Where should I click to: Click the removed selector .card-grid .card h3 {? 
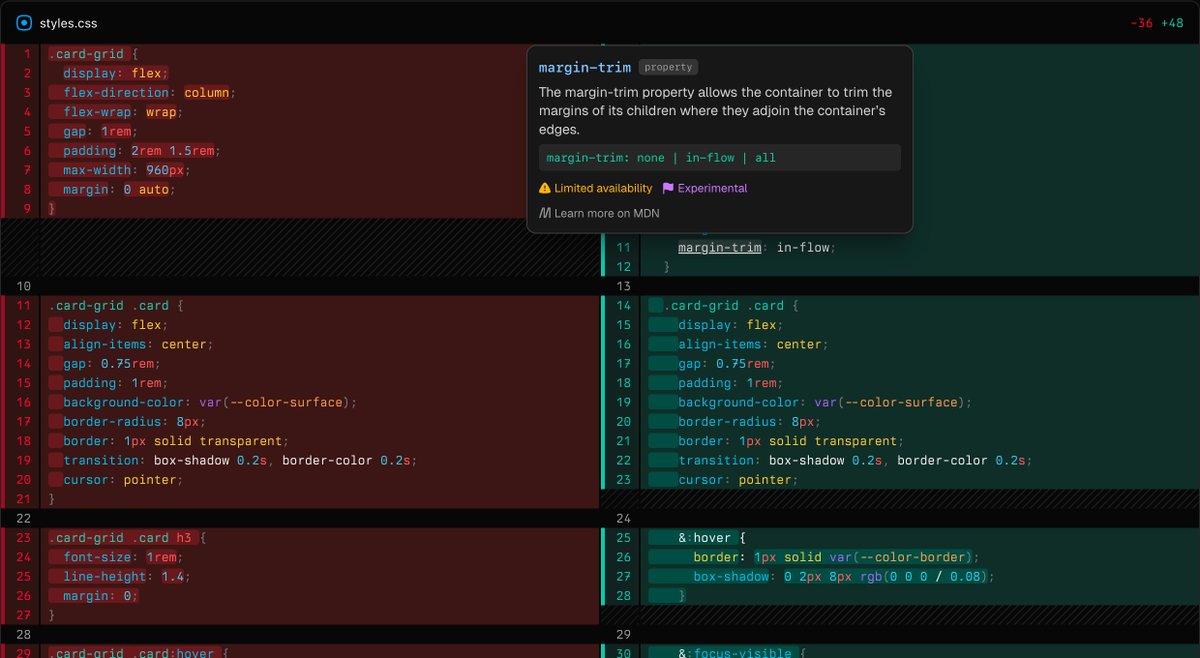(126, 538)
